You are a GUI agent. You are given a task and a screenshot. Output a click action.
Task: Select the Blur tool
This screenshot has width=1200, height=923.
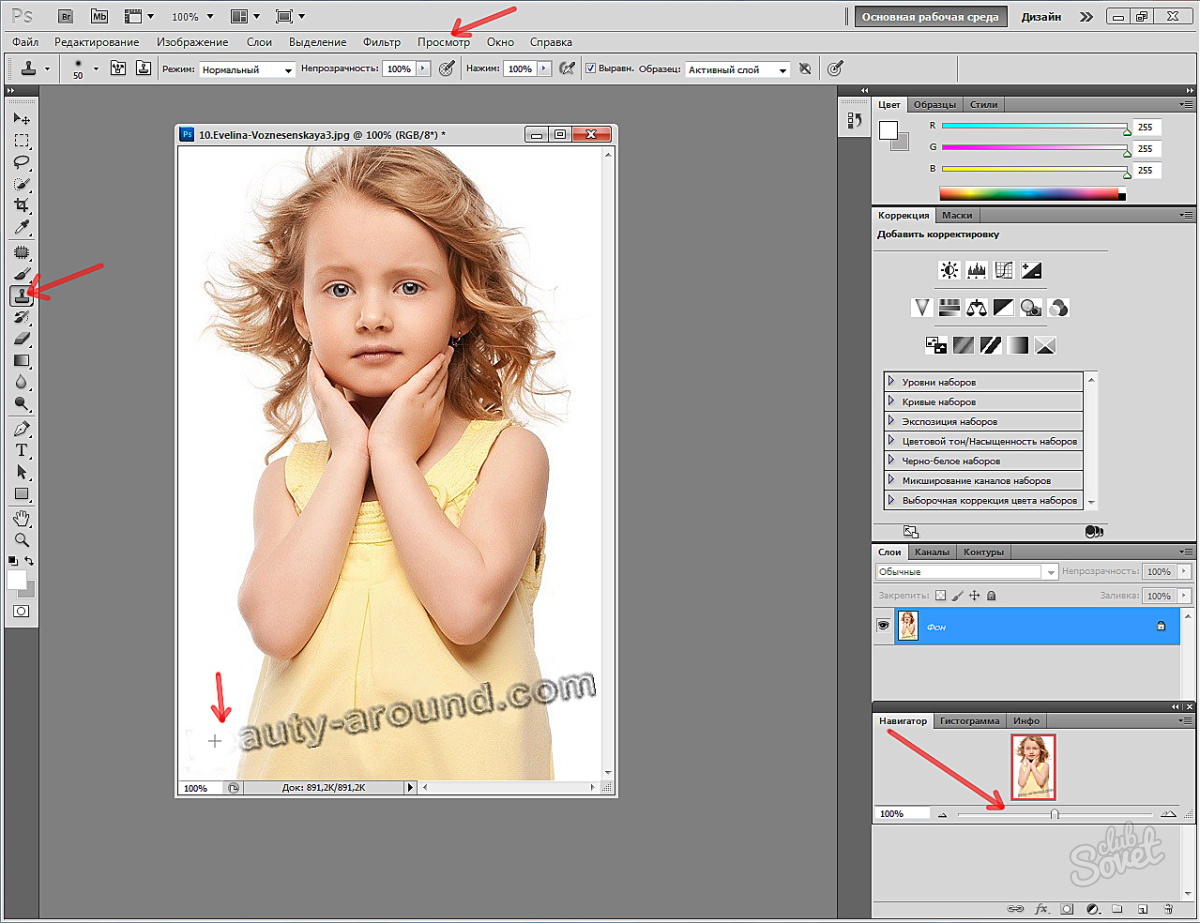pyautogui.click(x=21, y=383)
